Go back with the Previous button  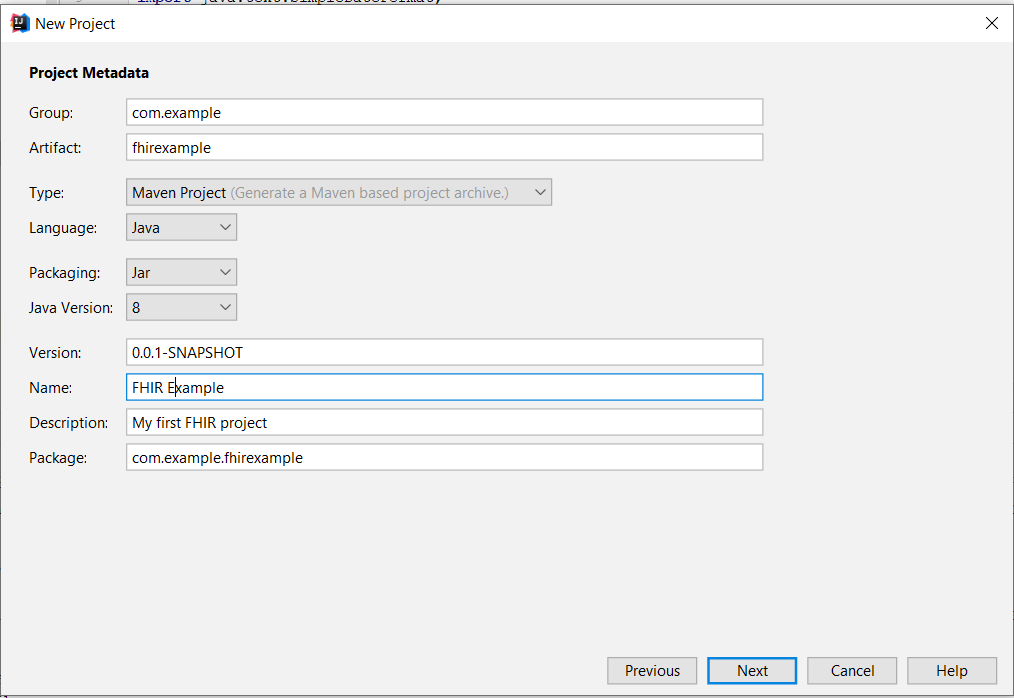[x=652, y=671]
